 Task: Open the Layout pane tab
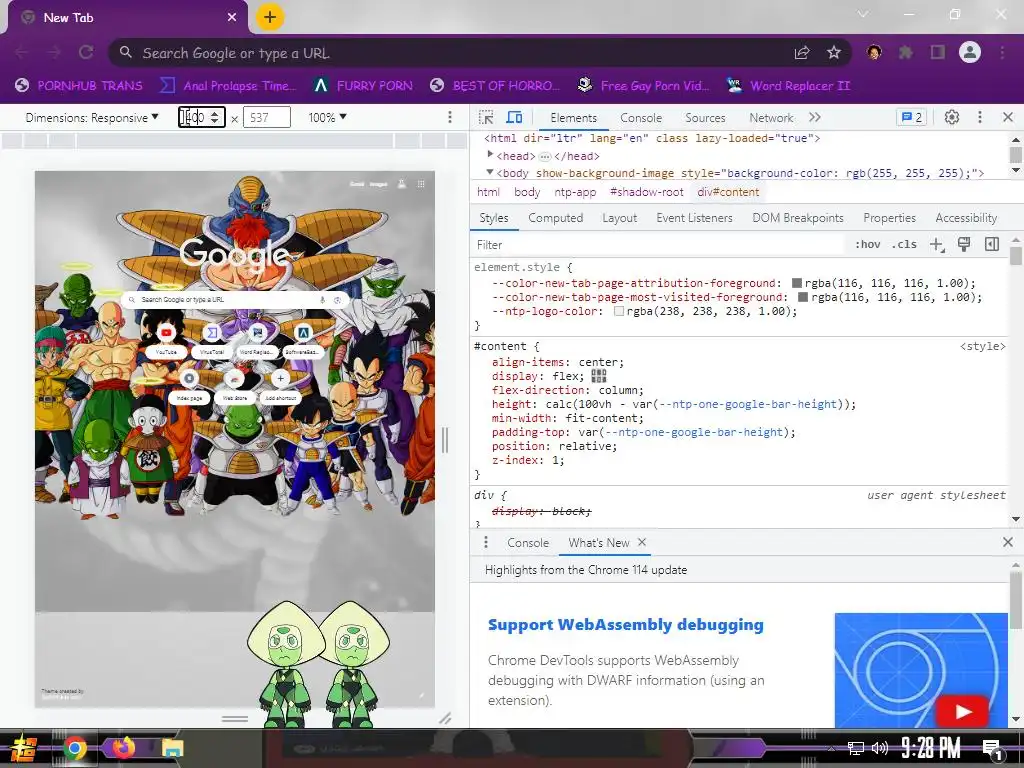[x=619, y=218]
